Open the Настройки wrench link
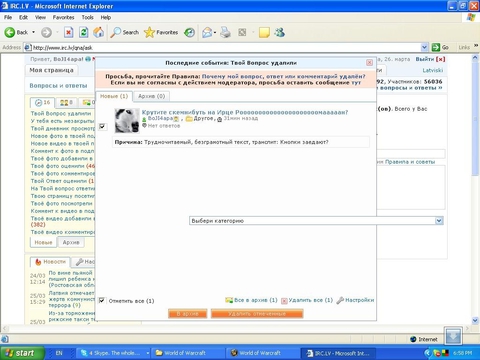This screenshot has height=360, width=480. click(355, 300)
